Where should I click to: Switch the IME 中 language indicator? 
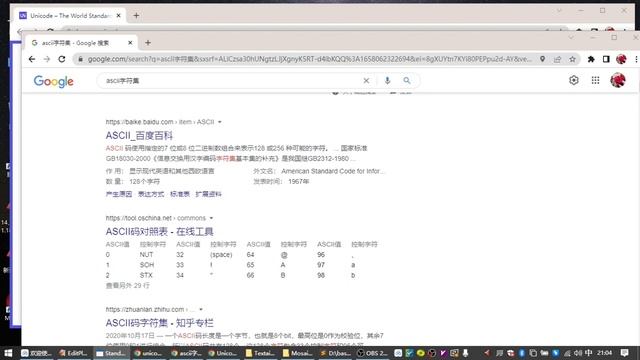(589, 353)
